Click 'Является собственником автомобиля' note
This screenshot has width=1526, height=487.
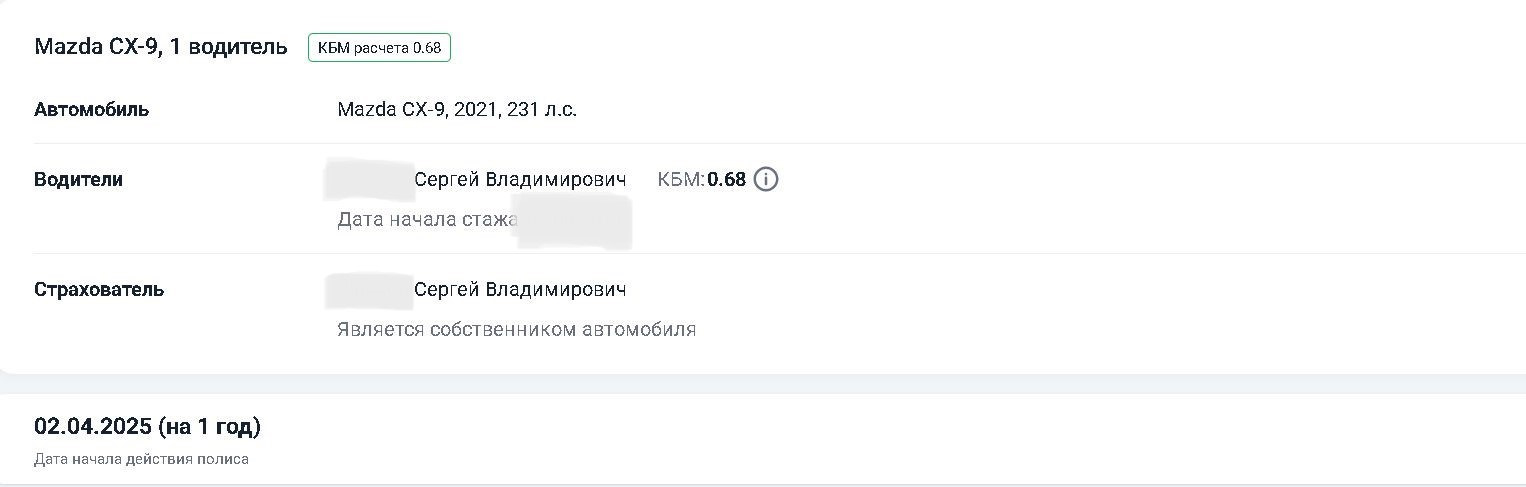[x=516, y=329]
